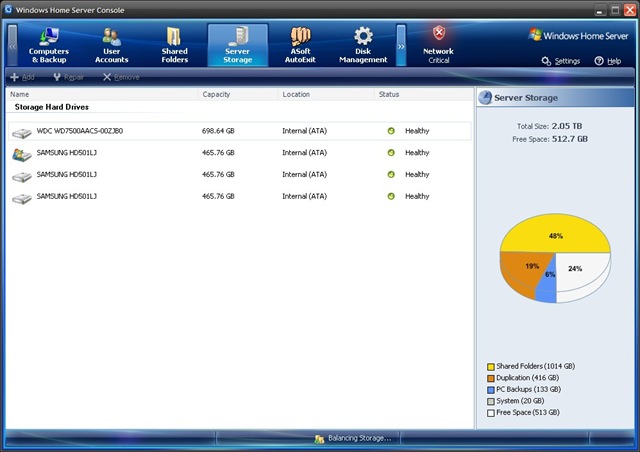Click the white Free Space legend swatch
This screenshot has width=640, height=452.
(x=491, y=413)
